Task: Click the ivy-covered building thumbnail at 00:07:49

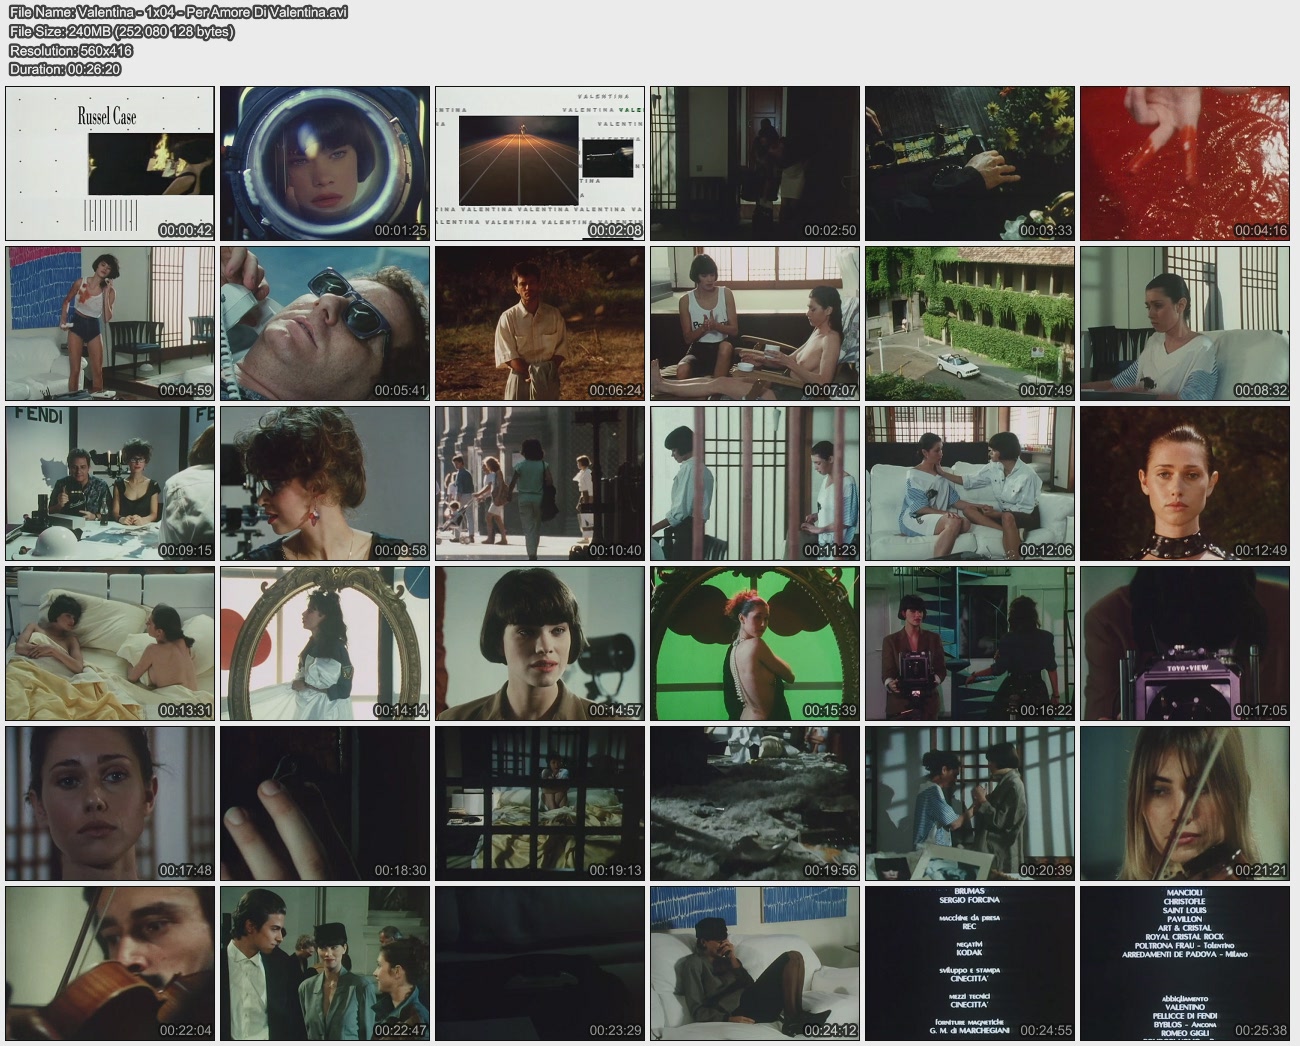Action: 969,323
